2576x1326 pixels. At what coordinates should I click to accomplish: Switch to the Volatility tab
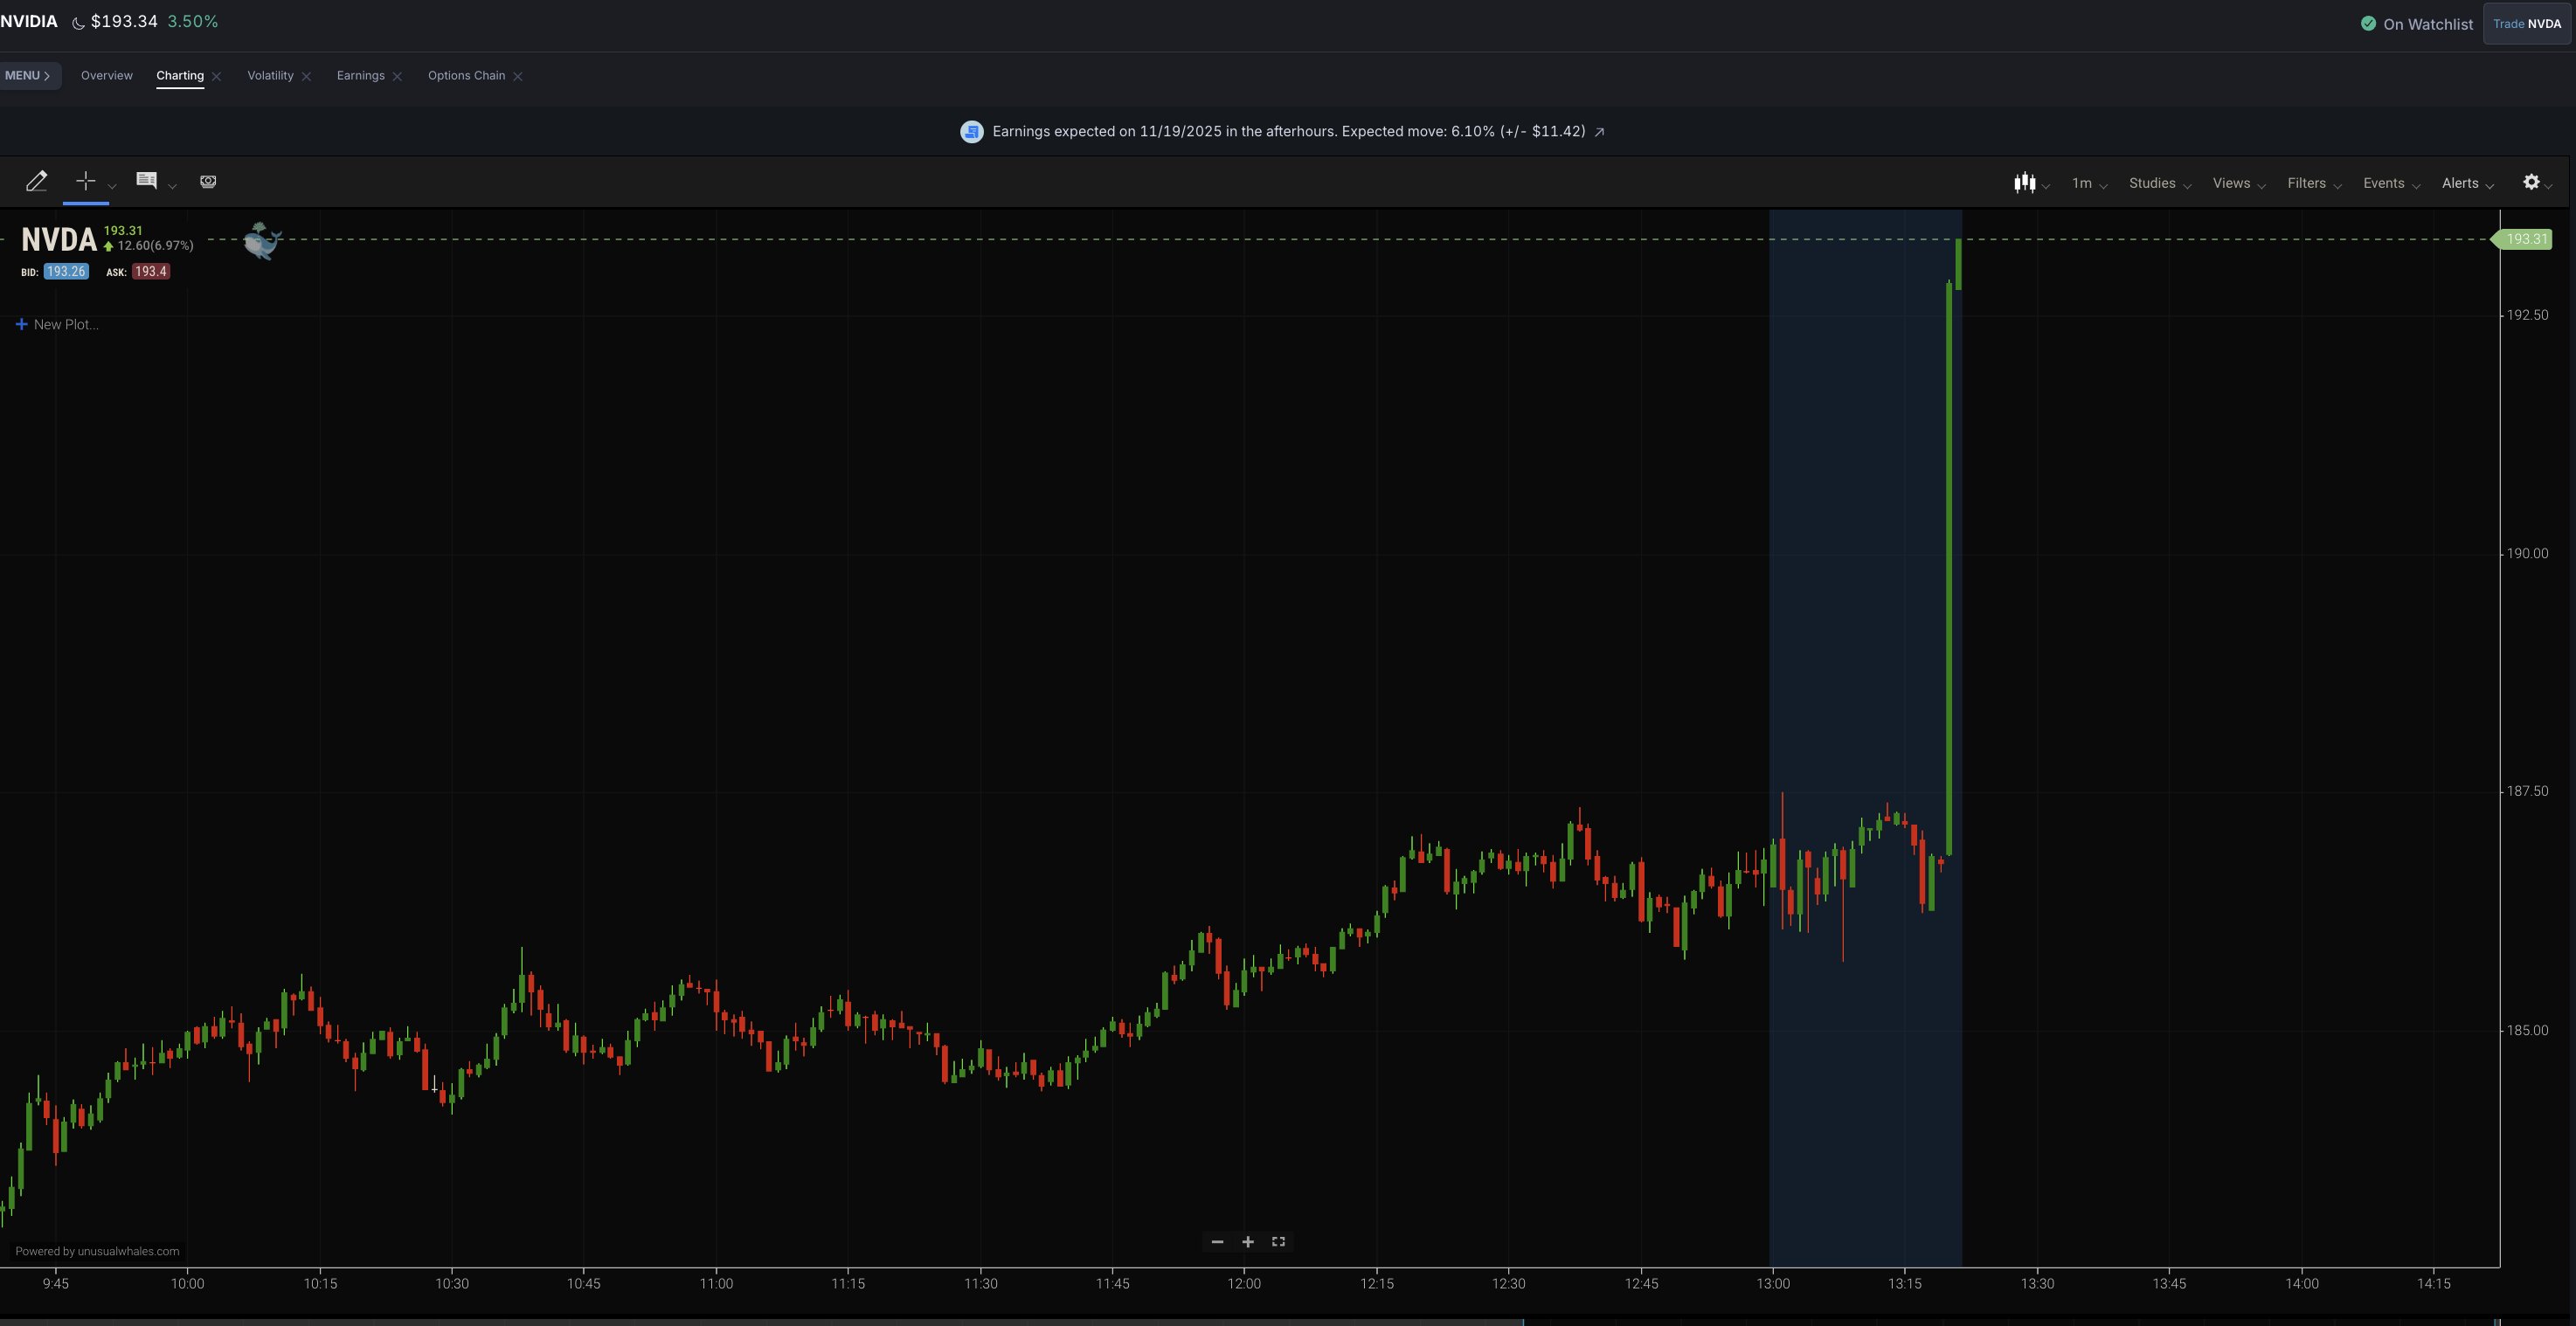point(270,76)
